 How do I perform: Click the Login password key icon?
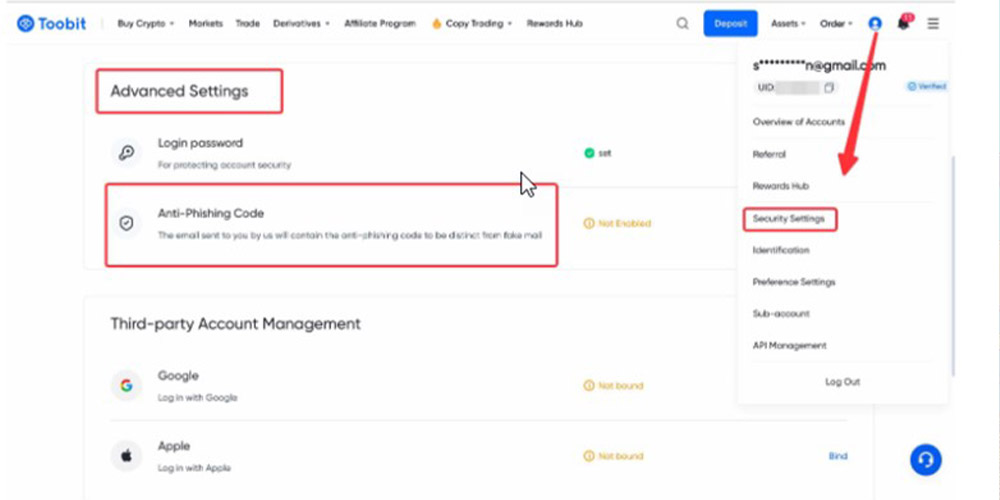[126, 153]
